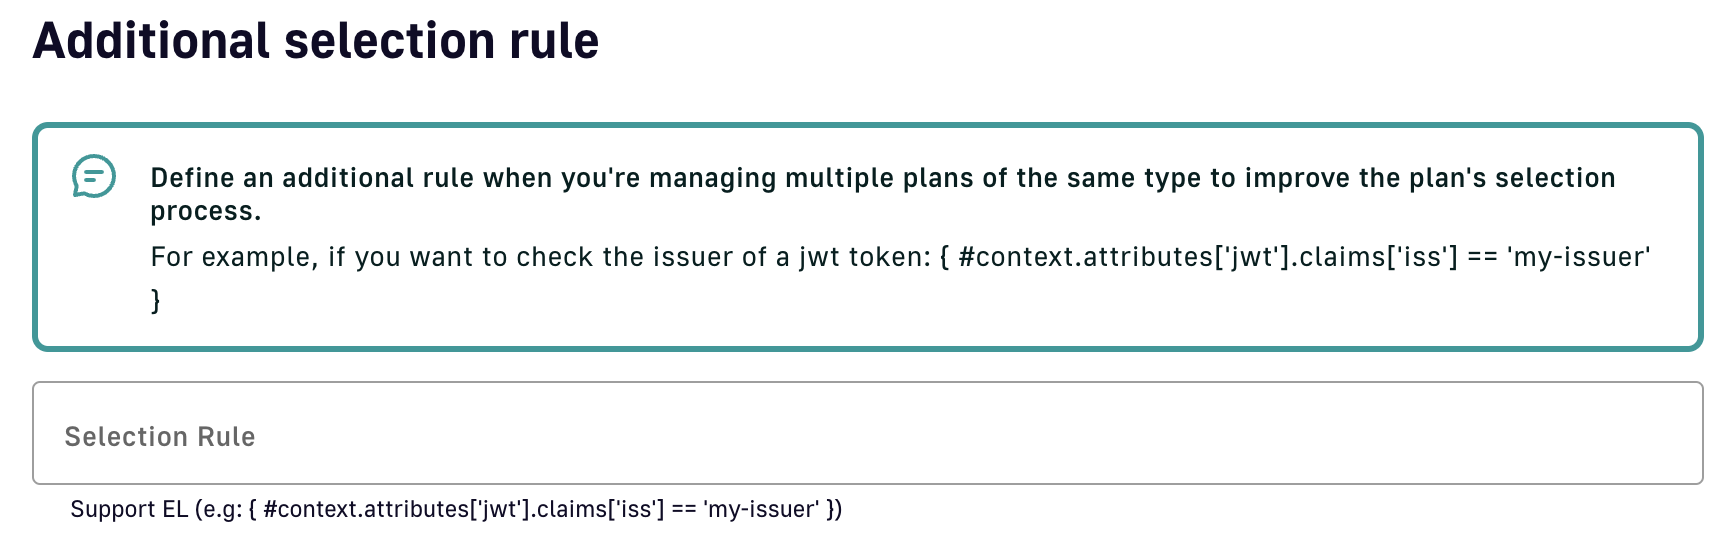Screen dimensions: 1736x542
Task: Click #context.attributes expression in the helper text
Action: (x=366, y=509)
